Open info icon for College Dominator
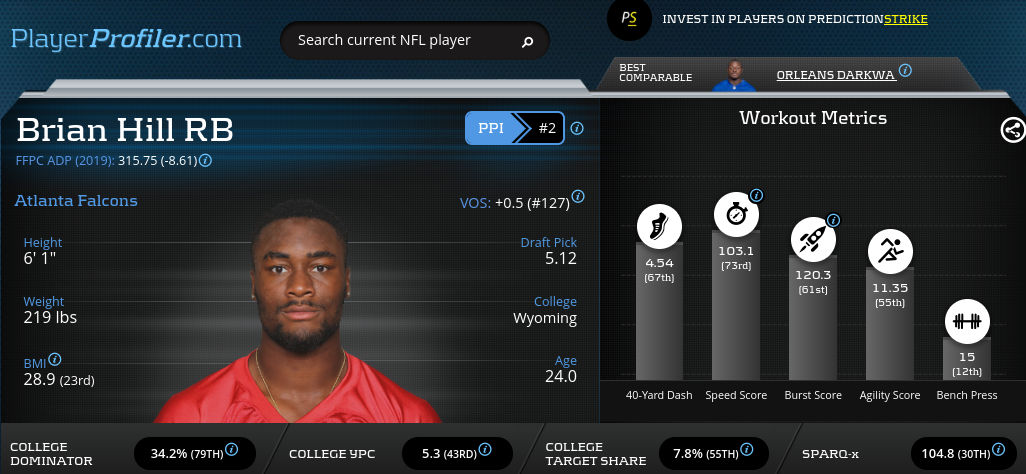The height and width of the screenshot is (474, 1026). 232,450
